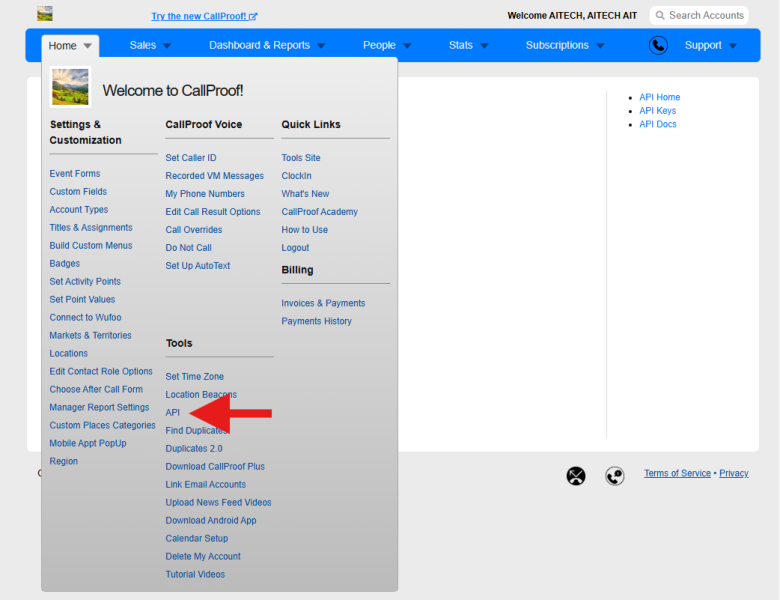Screen dimensions: 780x600
Task: Click the phone icon in navigation bar
Action: pyautogui.click(x=658, y=45)
